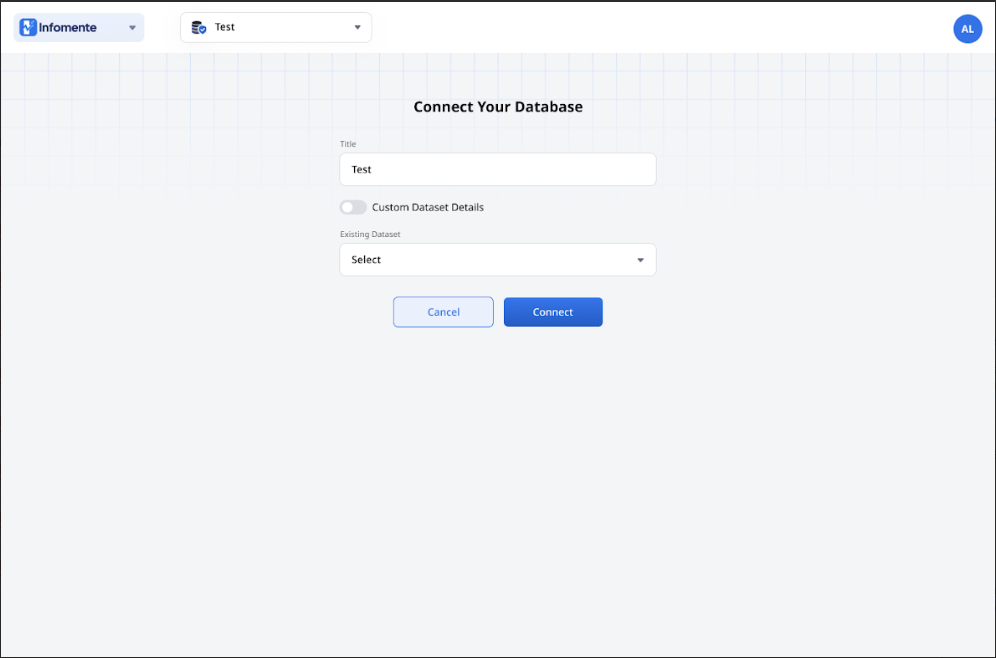The height and width of the screenshot is (658, 996).
Task: Click the database icon beside Test
Action: coord(199,28)
